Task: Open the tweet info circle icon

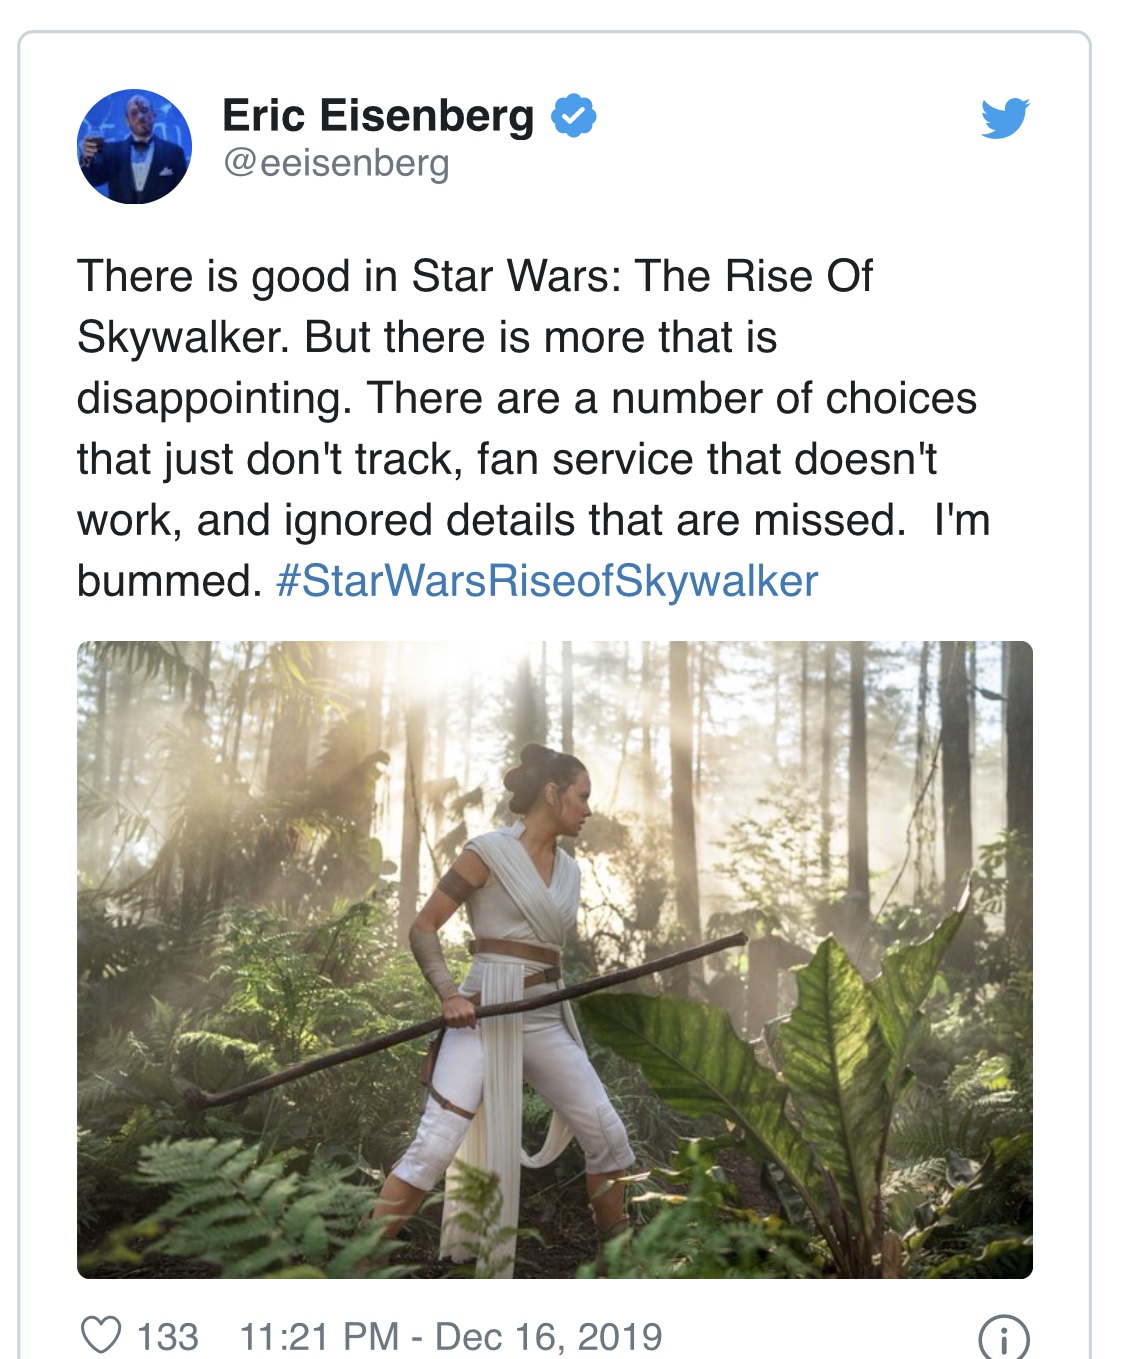Action: [x=1003, y=1337]
